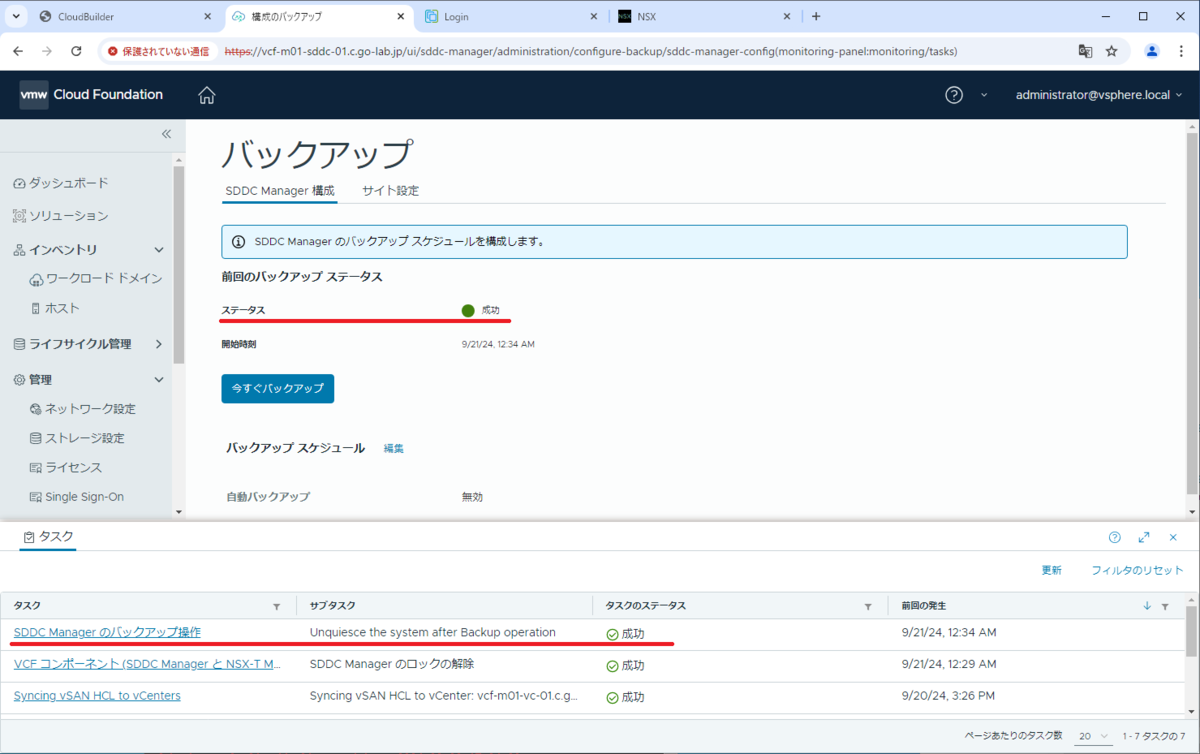Click the info icon in schedule banner

click(x=239, y=242)
